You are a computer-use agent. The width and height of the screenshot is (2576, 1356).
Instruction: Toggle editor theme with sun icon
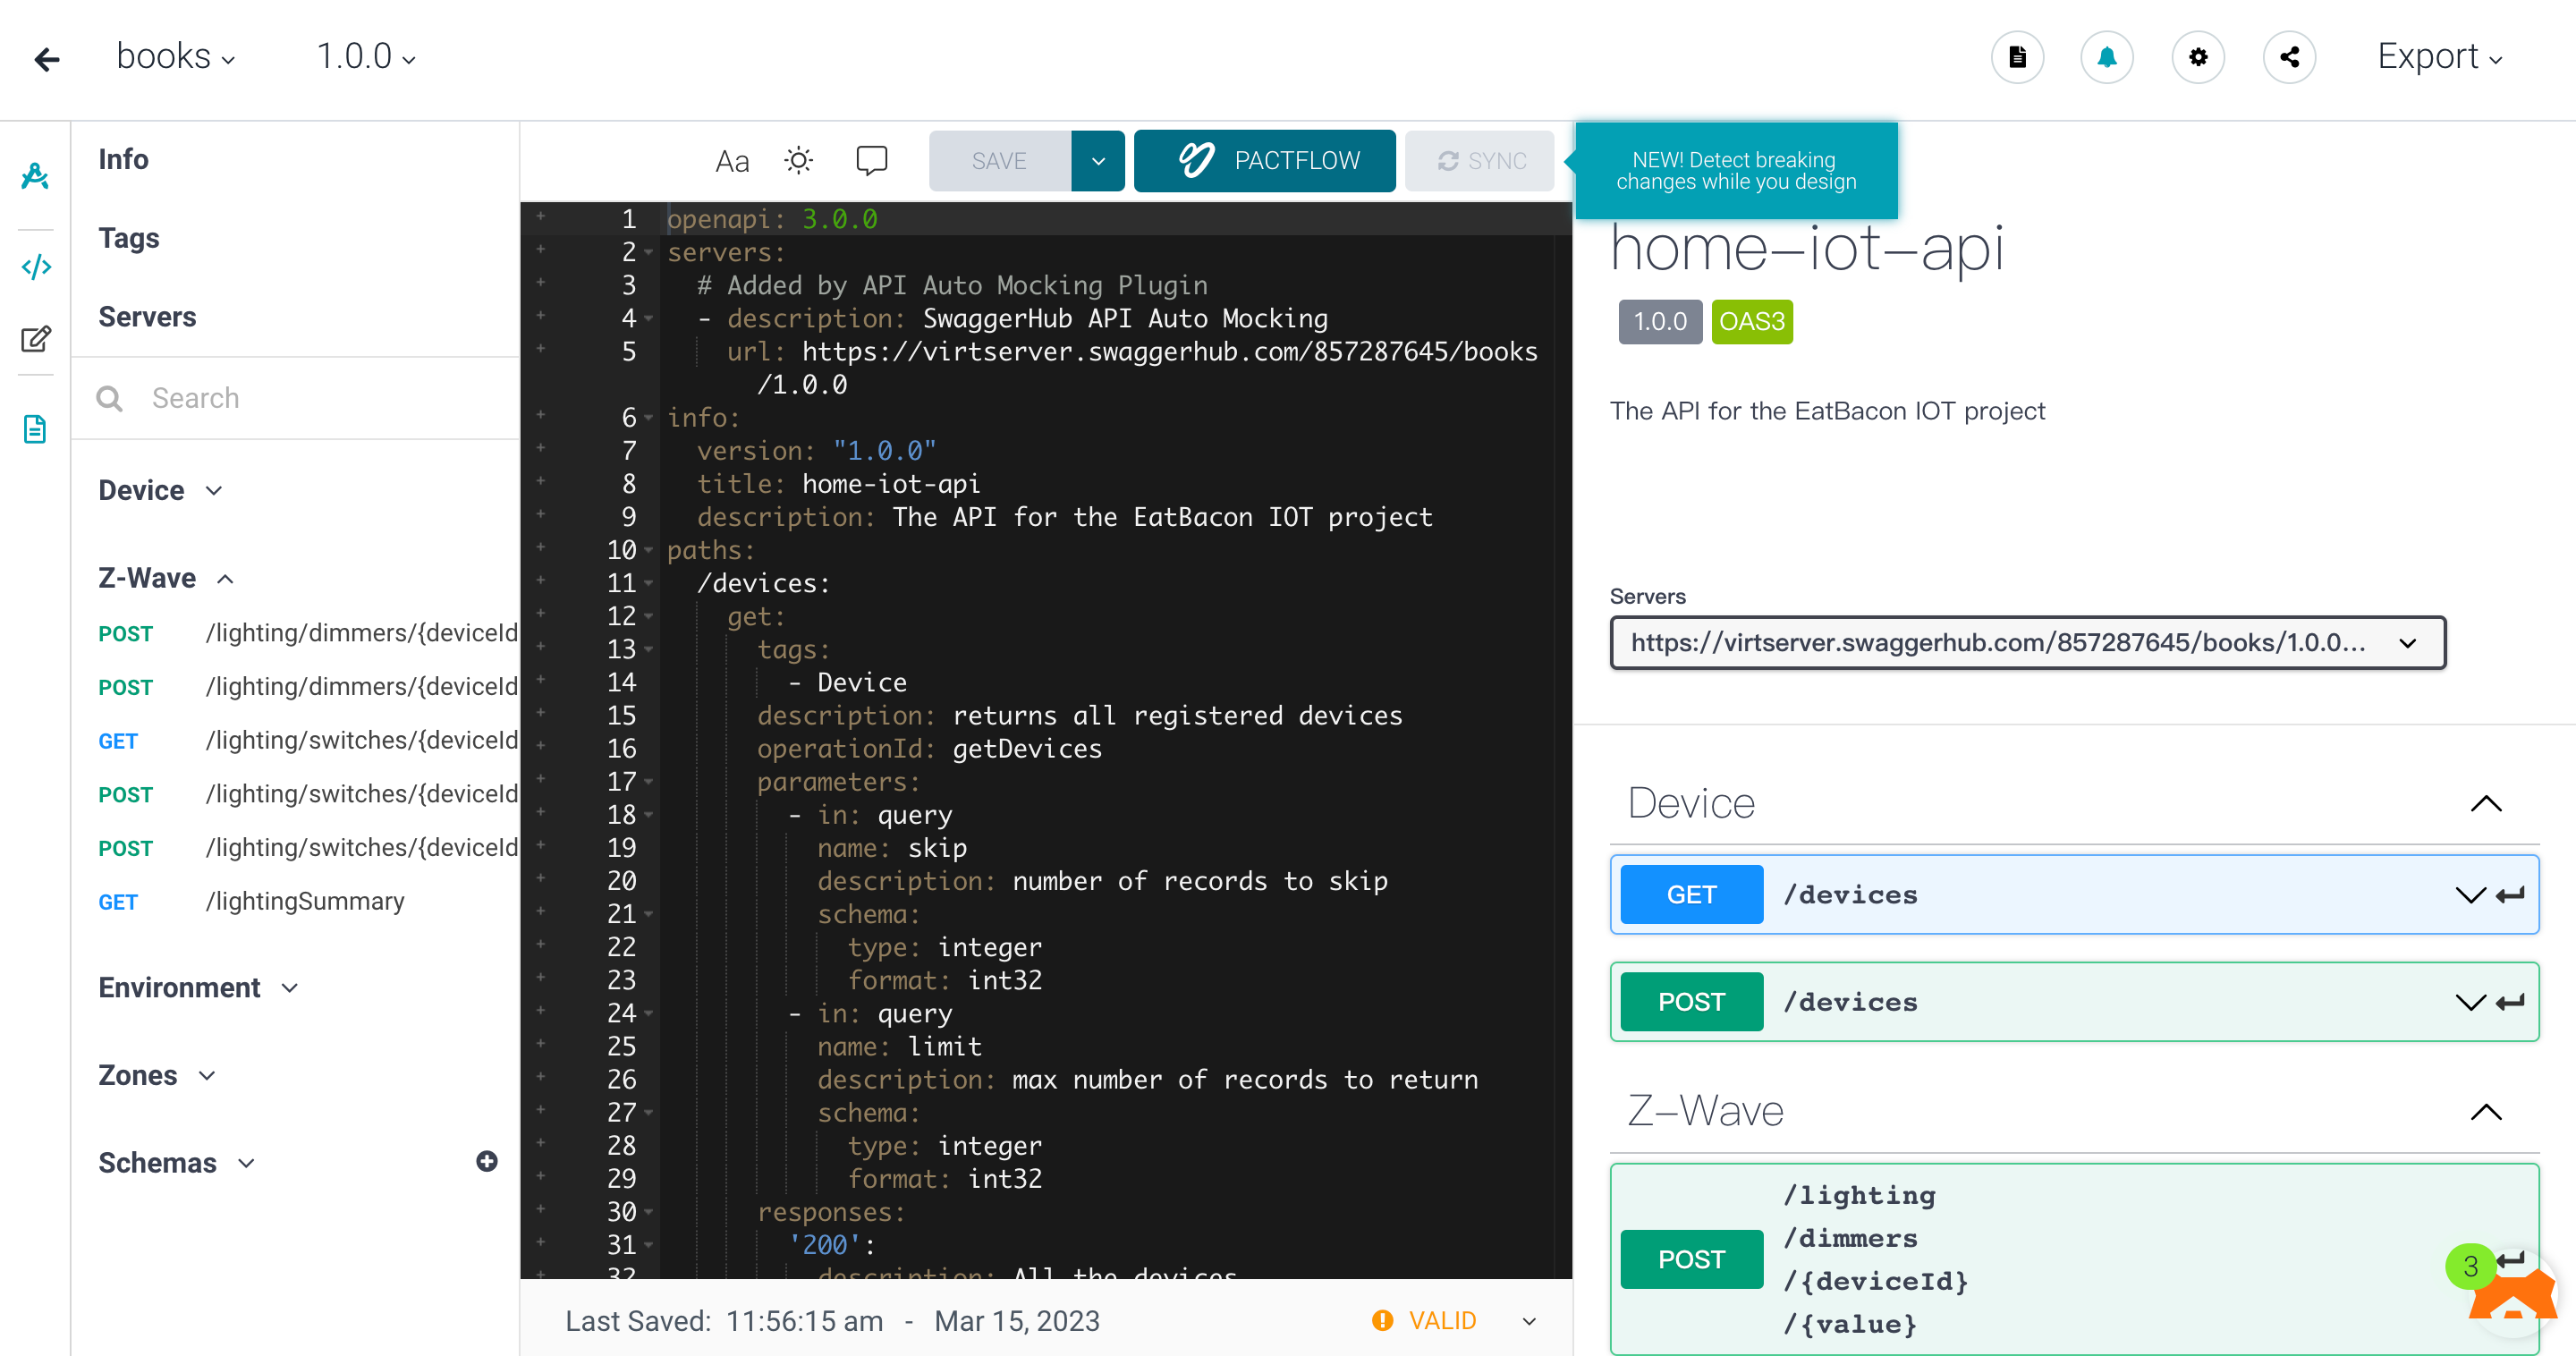click(x=798, y=160)
